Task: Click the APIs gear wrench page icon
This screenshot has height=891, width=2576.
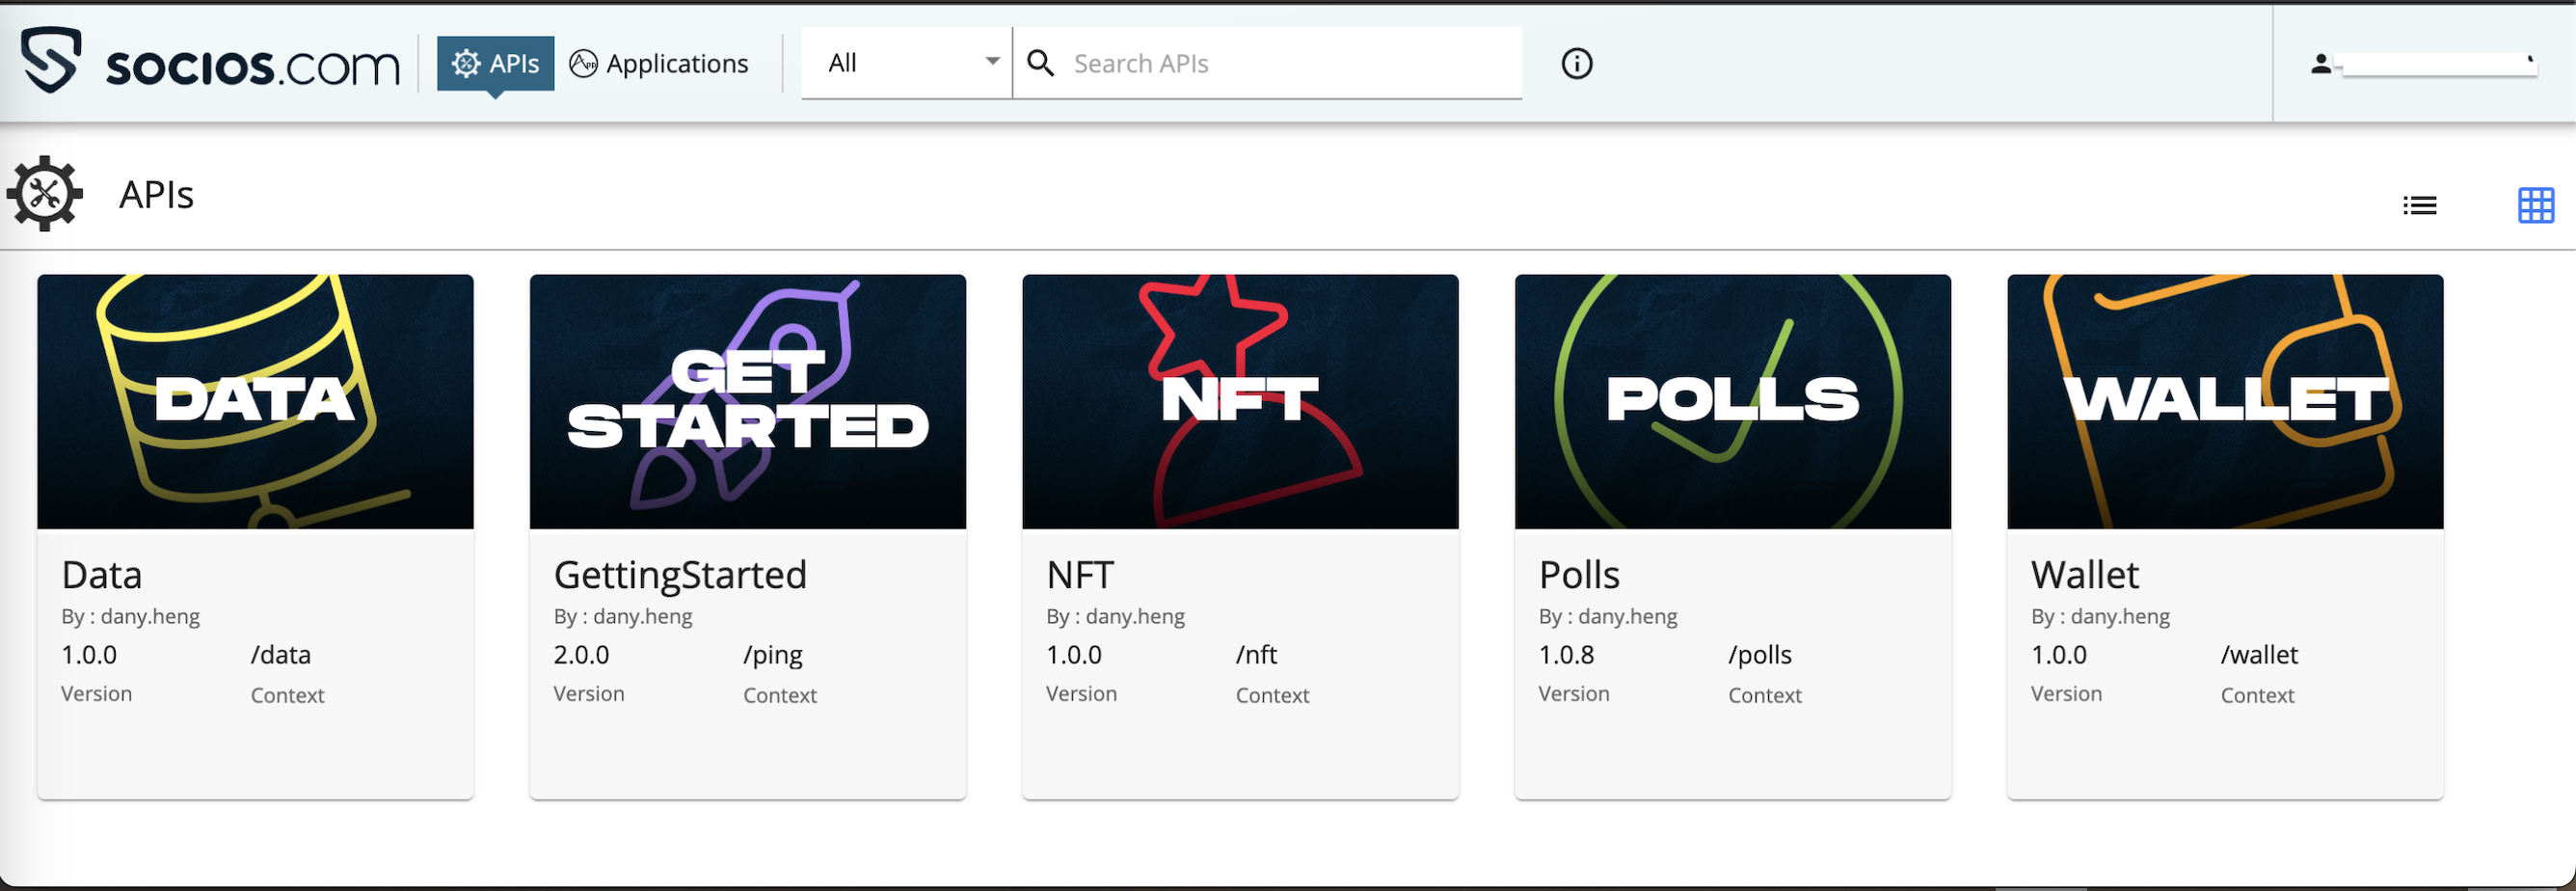Action: (45, 194)
